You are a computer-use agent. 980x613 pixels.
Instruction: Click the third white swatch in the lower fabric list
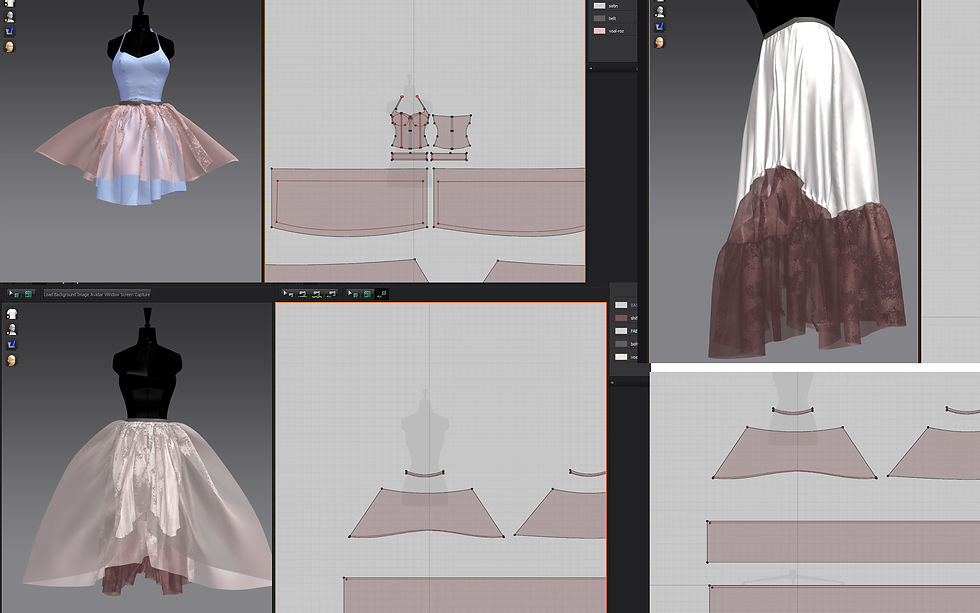(x=621, y=331)
